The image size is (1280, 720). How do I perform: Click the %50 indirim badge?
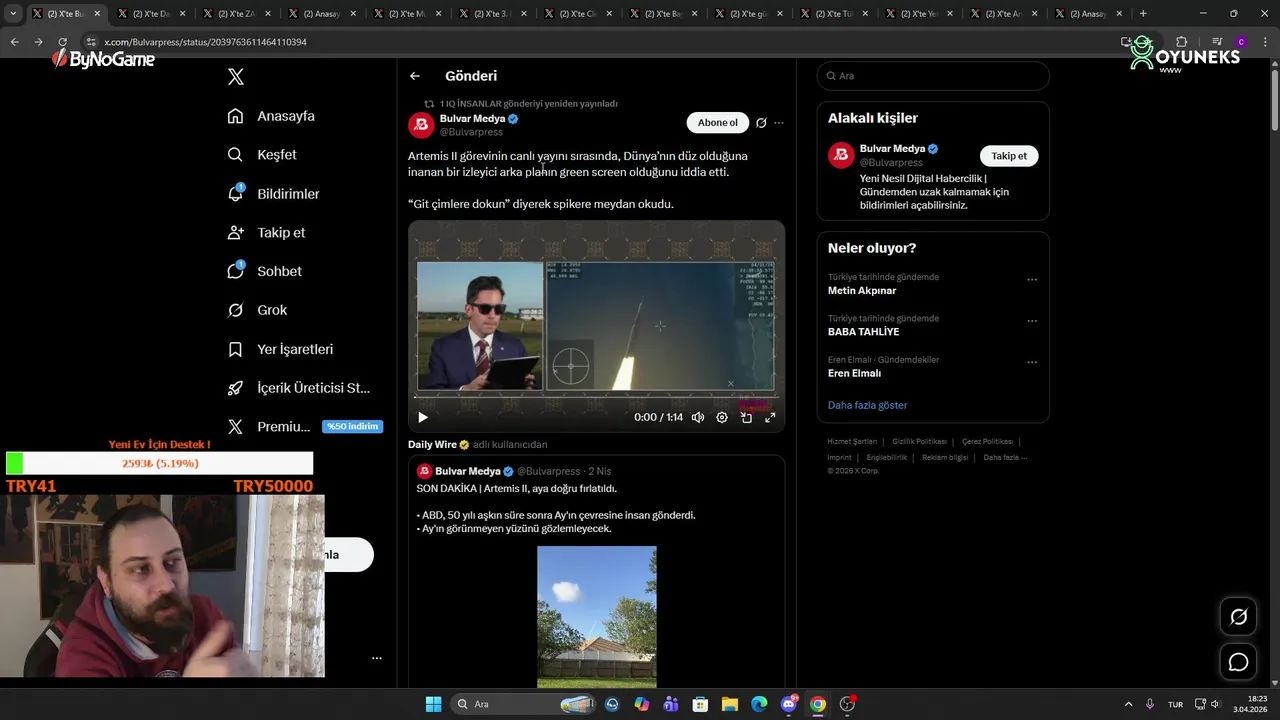(x=352, y=427)
